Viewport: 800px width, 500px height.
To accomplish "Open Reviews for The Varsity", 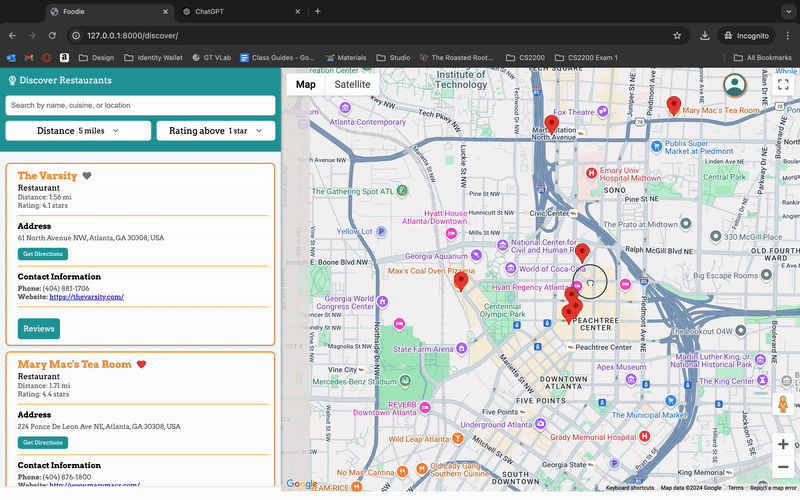I will point(39,329).
